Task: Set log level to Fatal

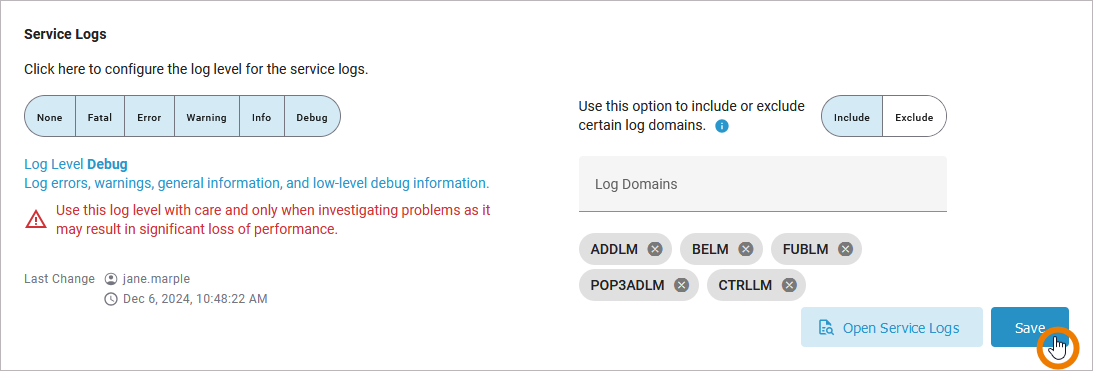Action: tap(100, 116)
